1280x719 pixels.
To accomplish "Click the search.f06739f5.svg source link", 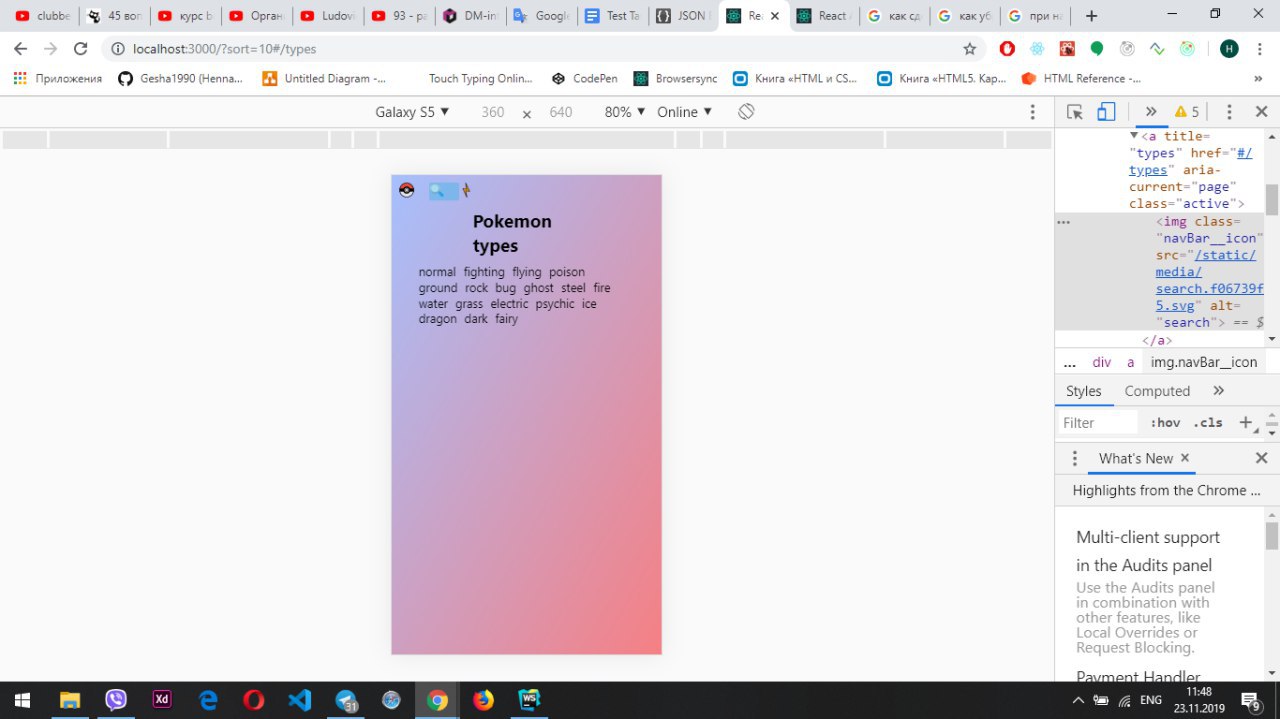I will tap(1208, 280).
